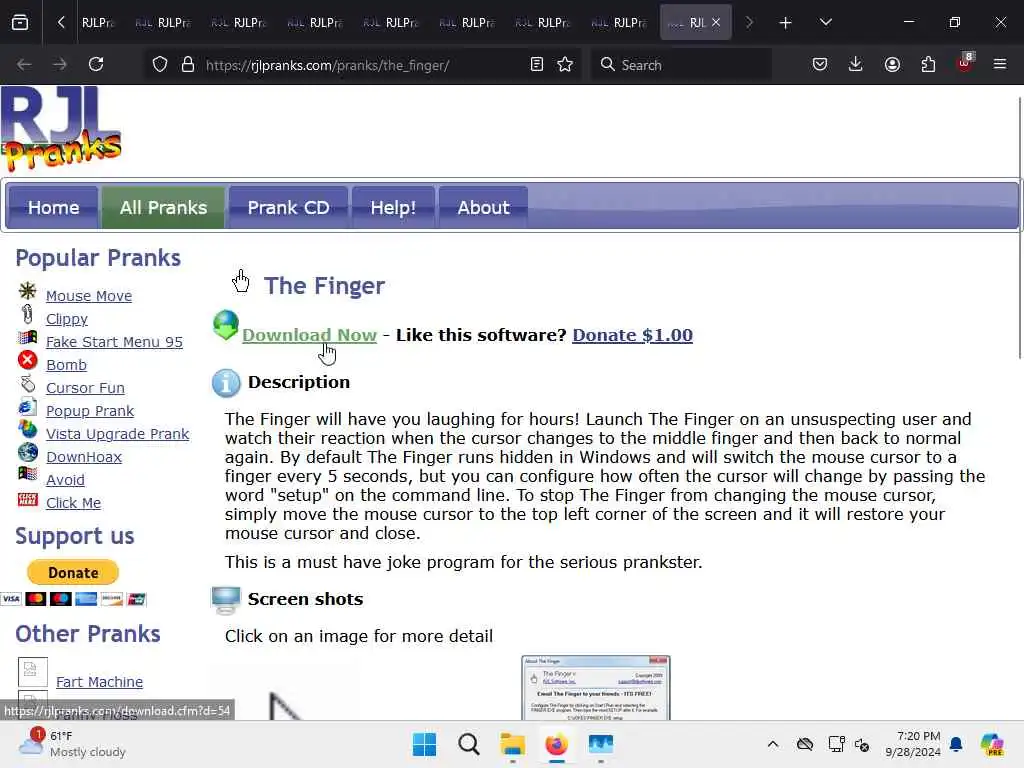The width and height of the screenshot is (1024, 768).
Task: Open the Help! navigation tab
Action: pos(393,208)
